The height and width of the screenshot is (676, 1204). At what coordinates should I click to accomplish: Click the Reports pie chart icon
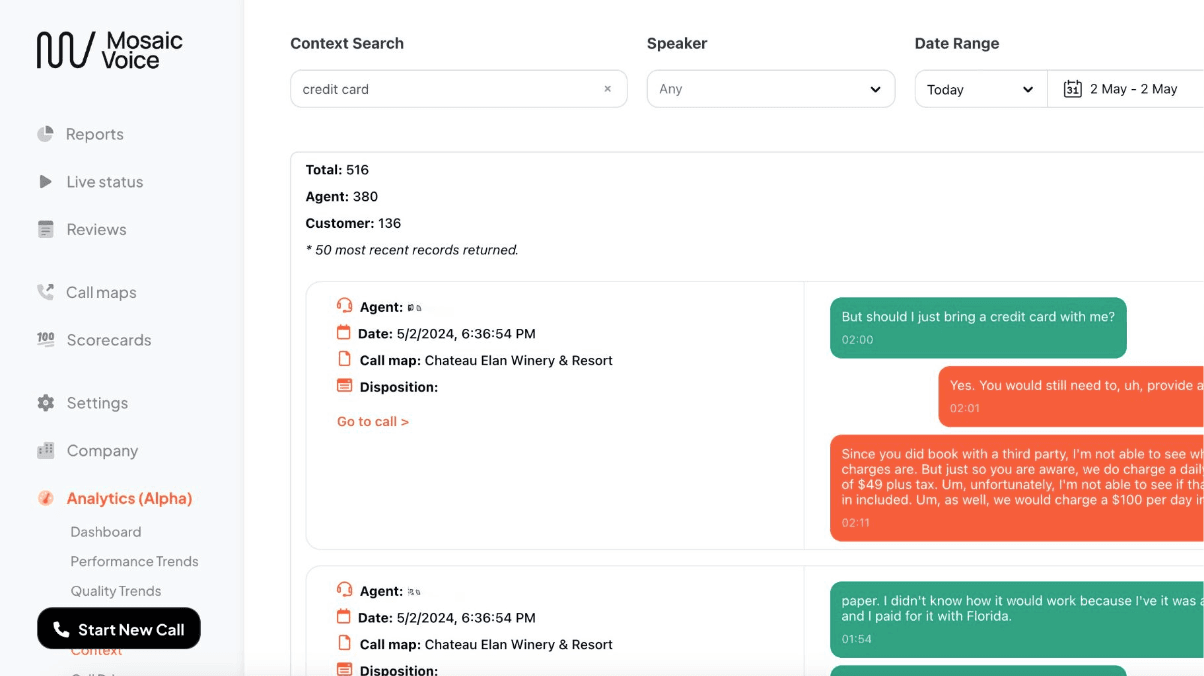tap(45, 134)
